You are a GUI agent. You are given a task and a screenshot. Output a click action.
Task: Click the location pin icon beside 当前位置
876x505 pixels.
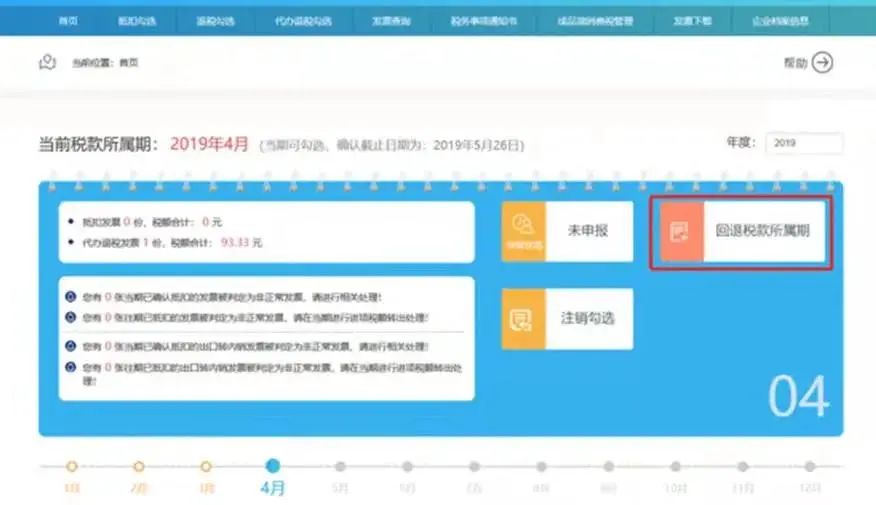47,62
